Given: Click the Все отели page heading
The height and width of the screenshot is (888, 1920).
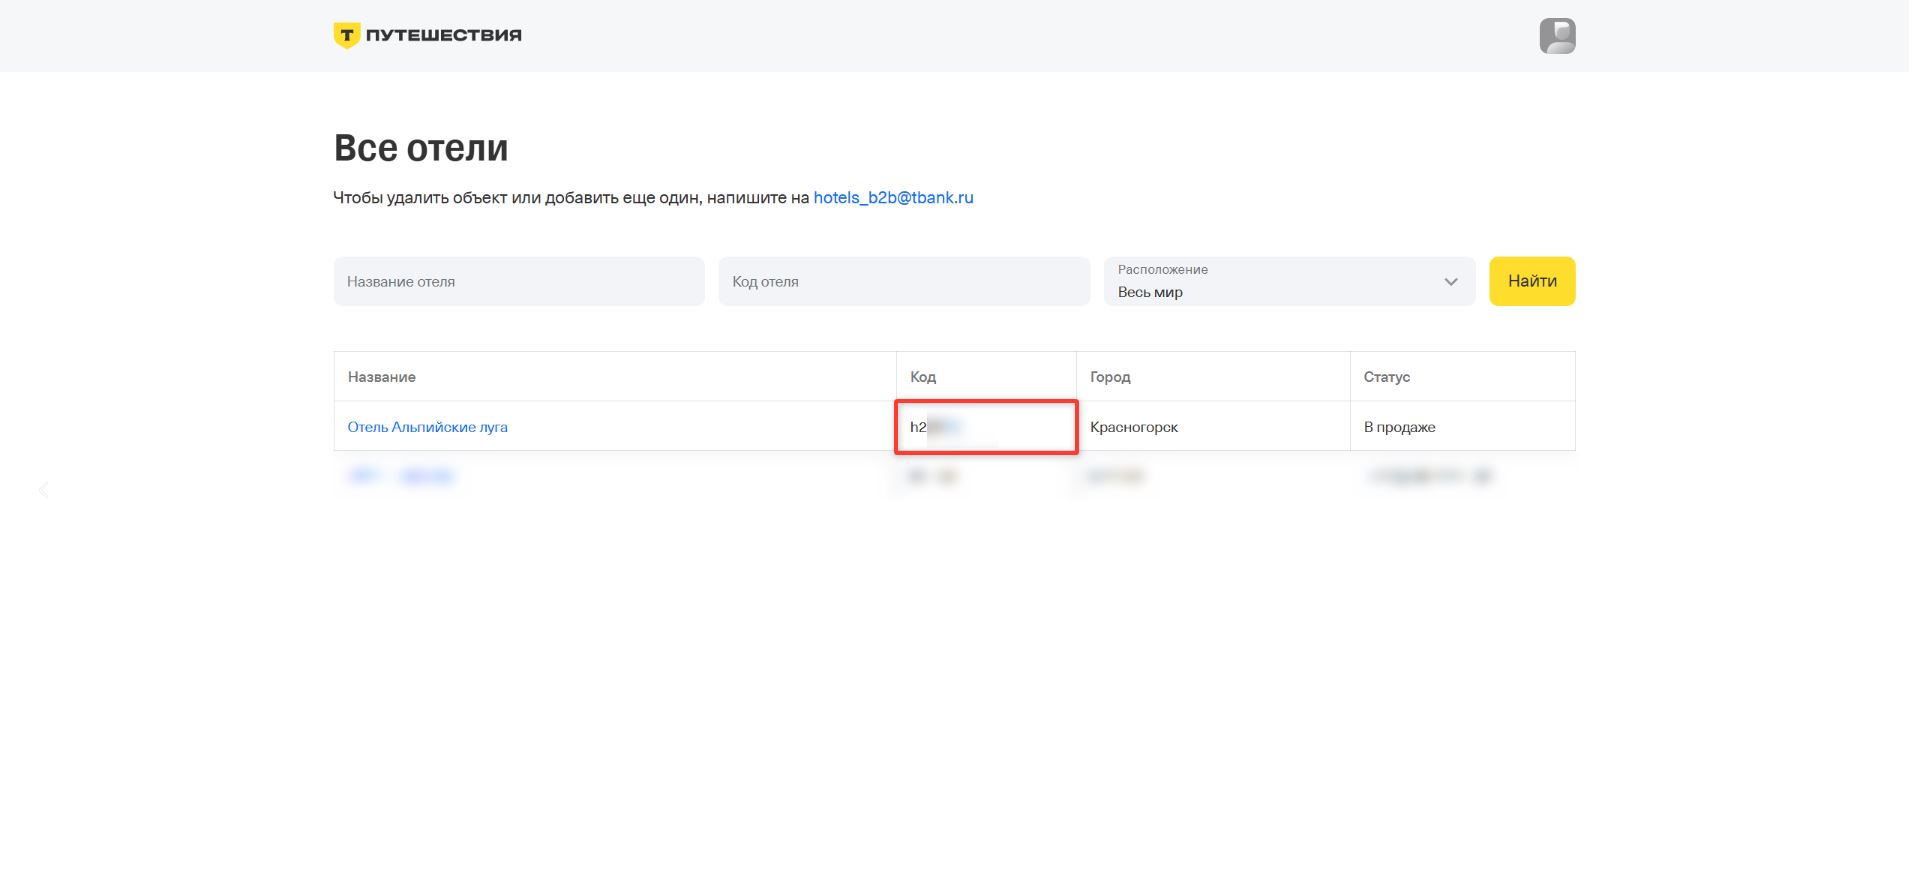Looking at the screenshot, I should 421,148.
